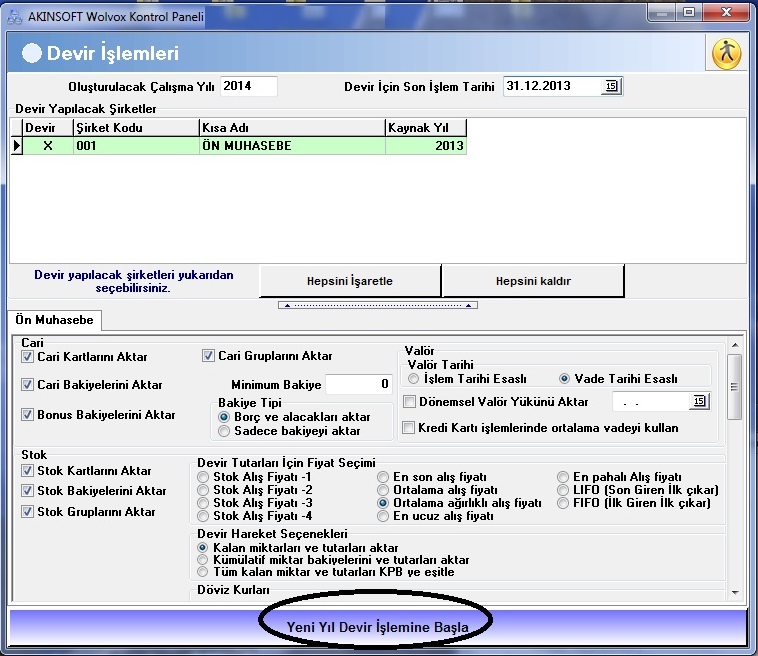This screenshot has height=656, width=758.
Task: Enable Dönemsel Valör Yükünü Aktar
Action: coord(409,402)
